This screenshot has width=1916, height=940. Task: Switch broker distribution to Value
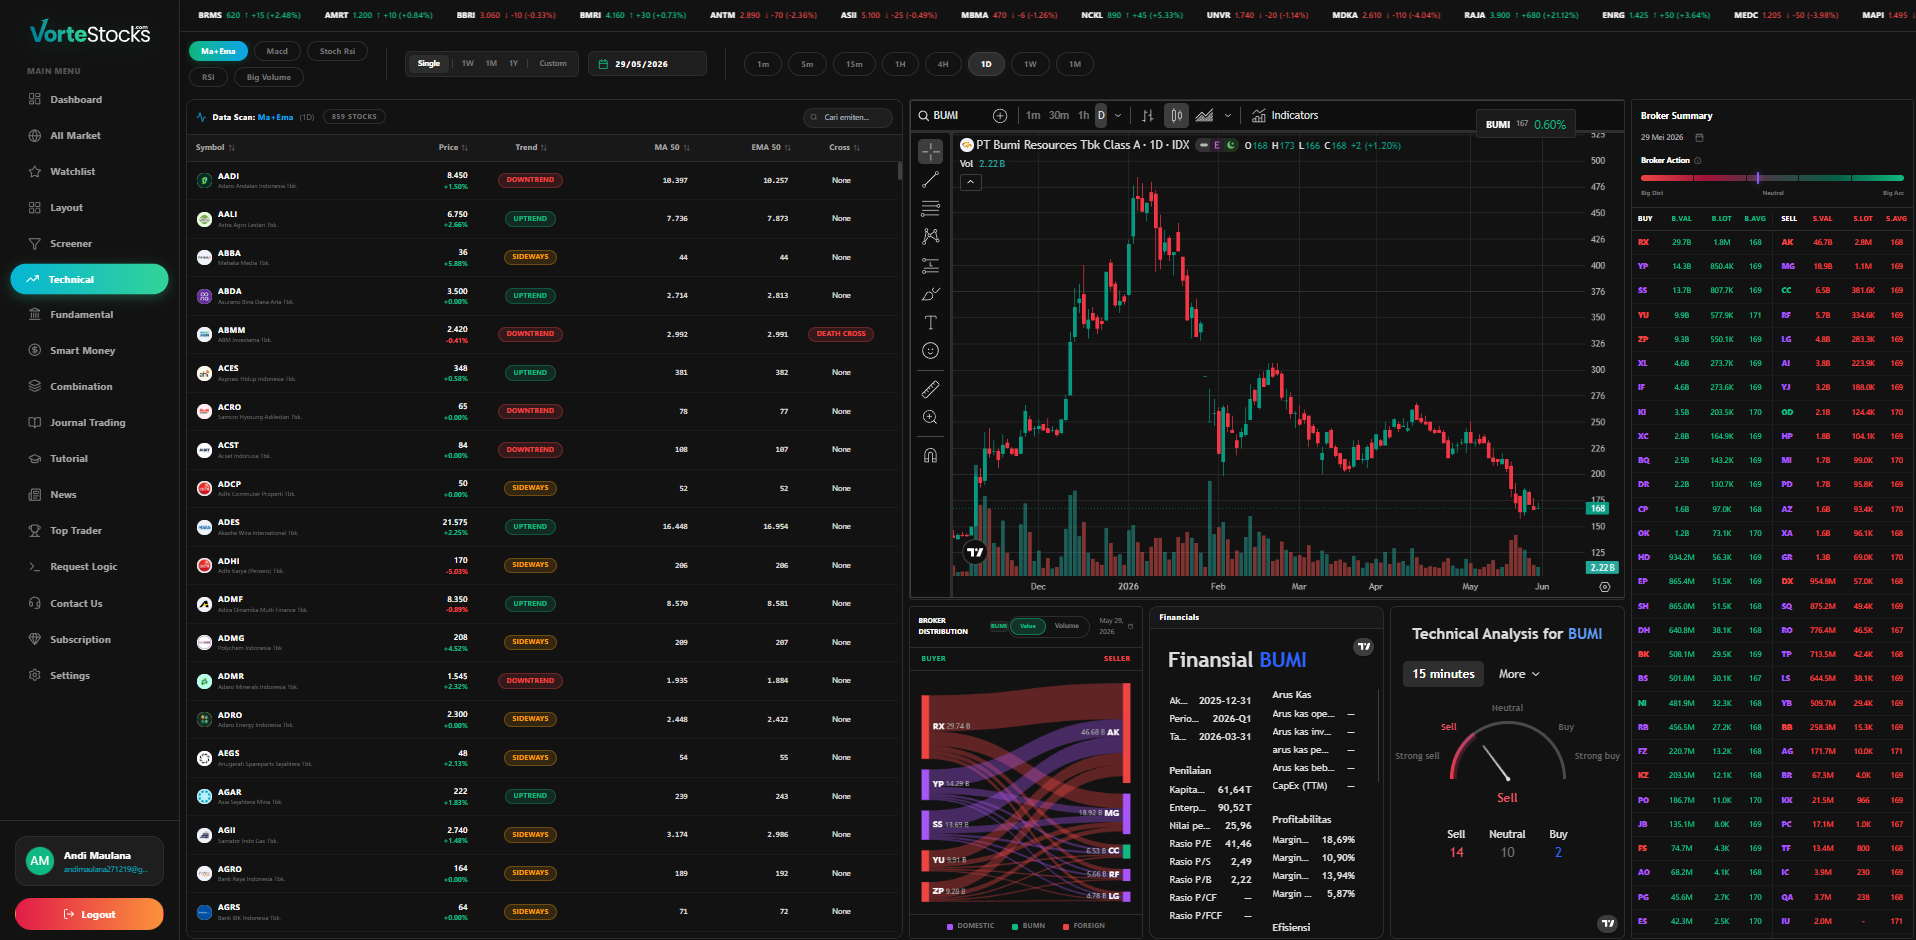(1028, 626)
